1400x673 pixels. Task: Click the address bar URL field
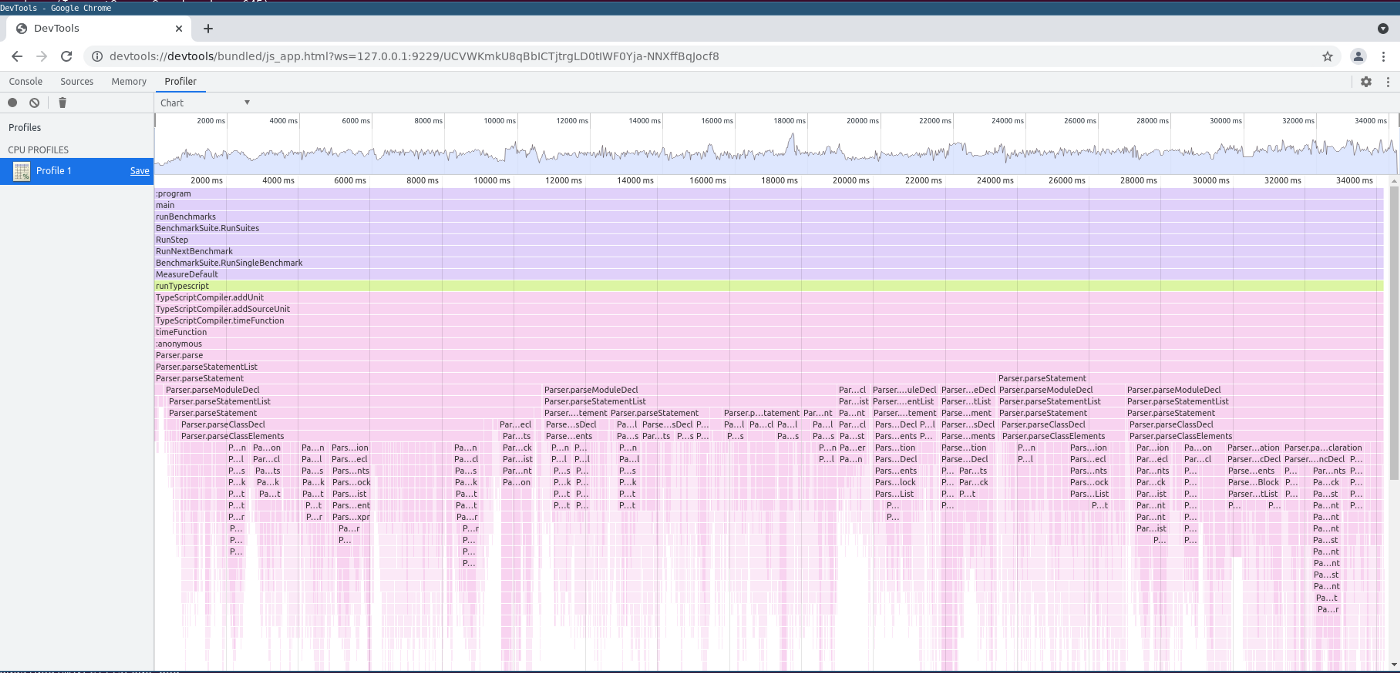pyautogui.click(x=700, y=57)
